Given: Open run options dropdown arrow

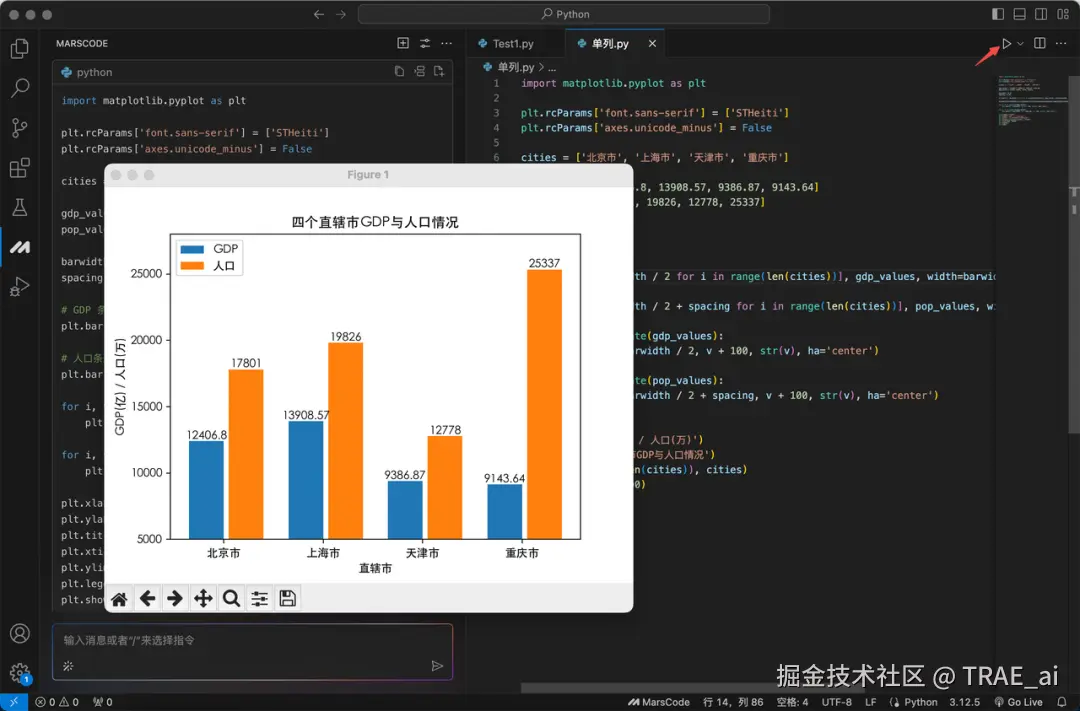Looking at the screenshot, I should click(1021, 43).
